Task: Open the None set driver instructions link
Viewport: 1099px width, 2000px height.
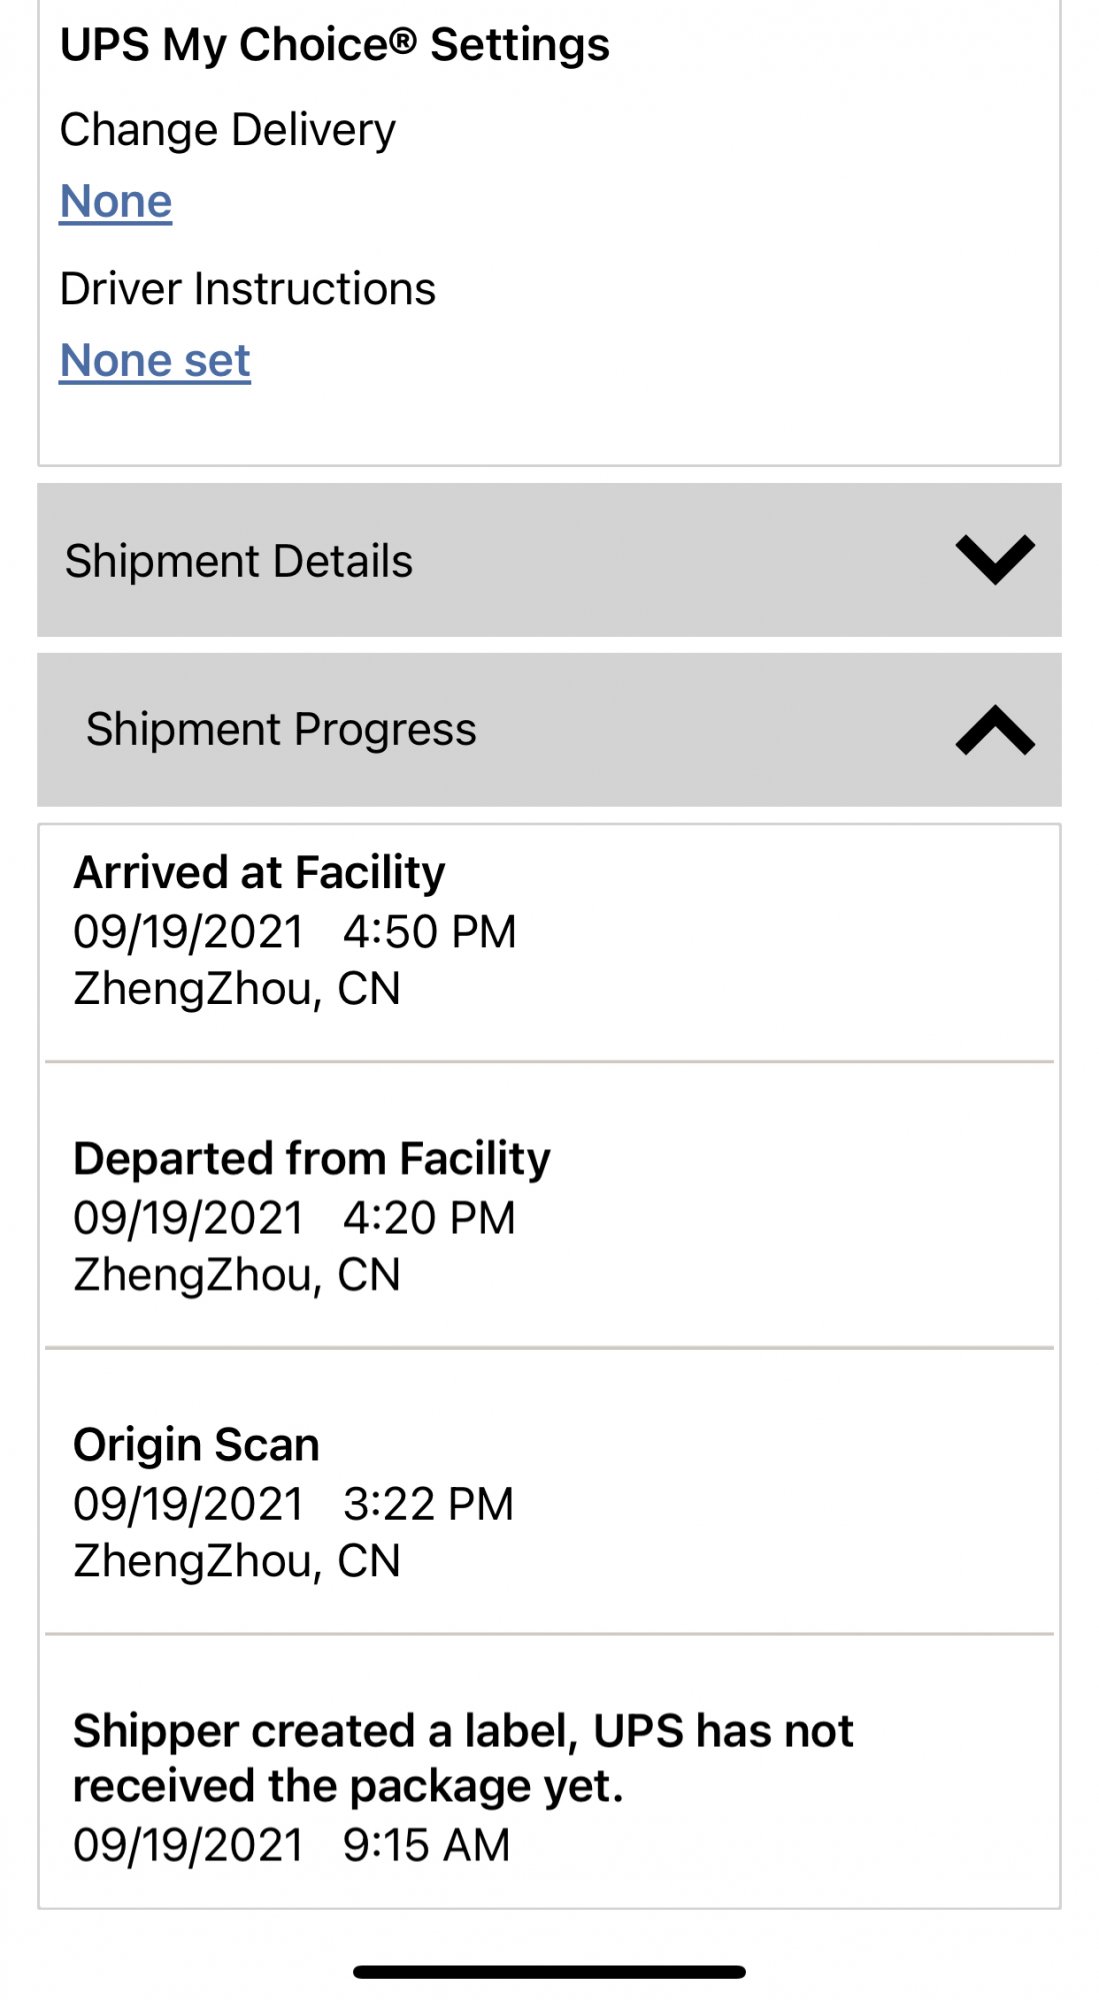Action: (155, 360)
